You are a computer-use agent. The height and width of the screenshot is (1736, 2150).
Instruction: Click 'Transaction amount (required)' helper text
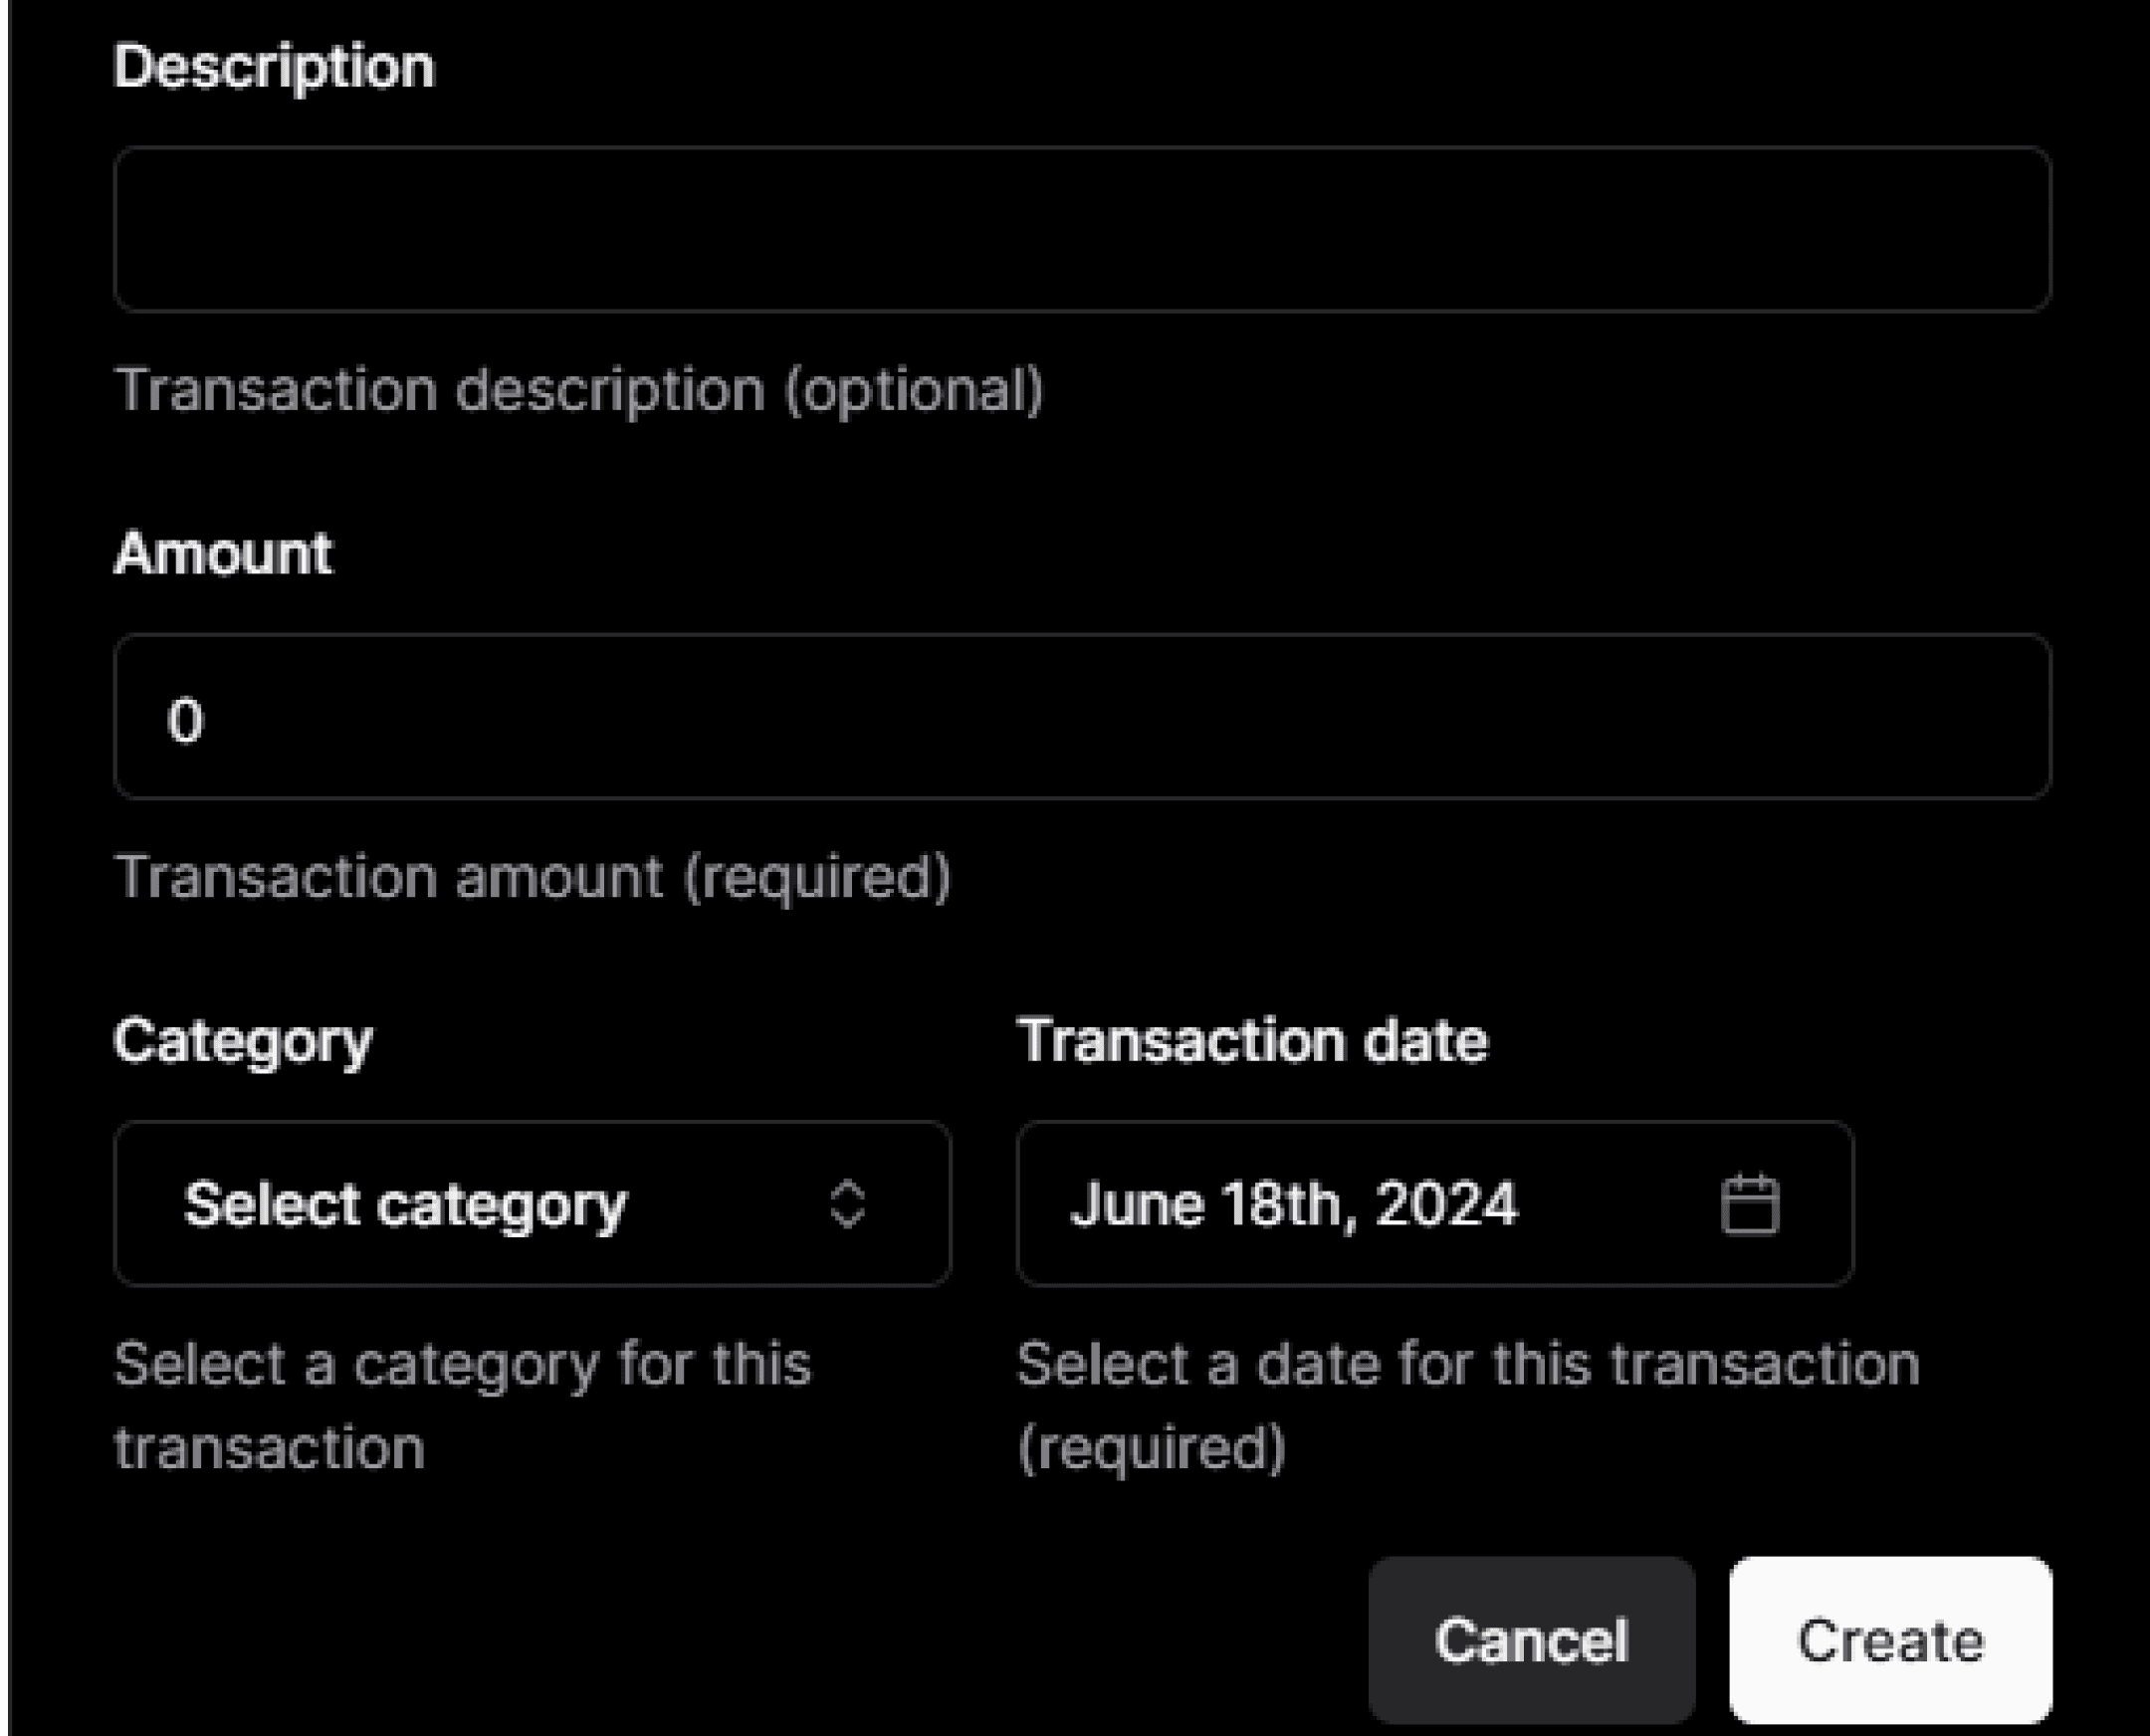(532, 877)
